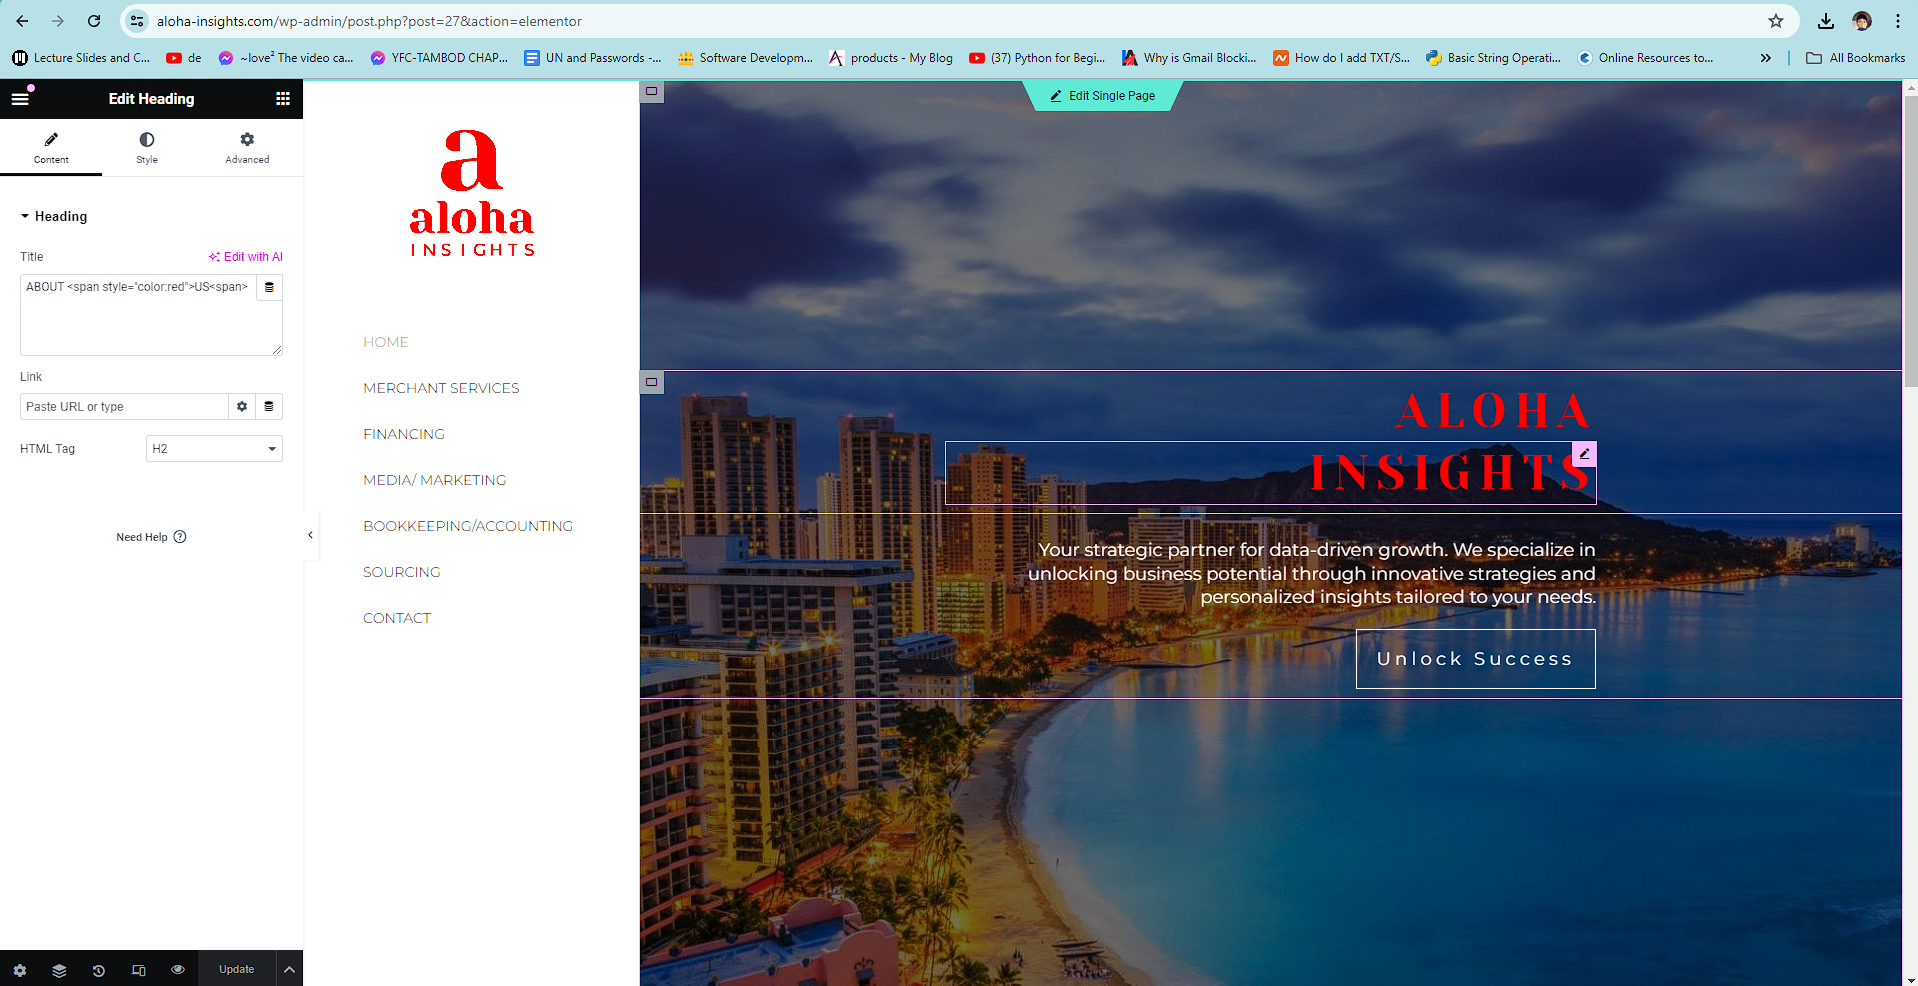This screenshot has height=986, width=1918.
Task: Switch to the Advanced tab
Action: point(247,147)
